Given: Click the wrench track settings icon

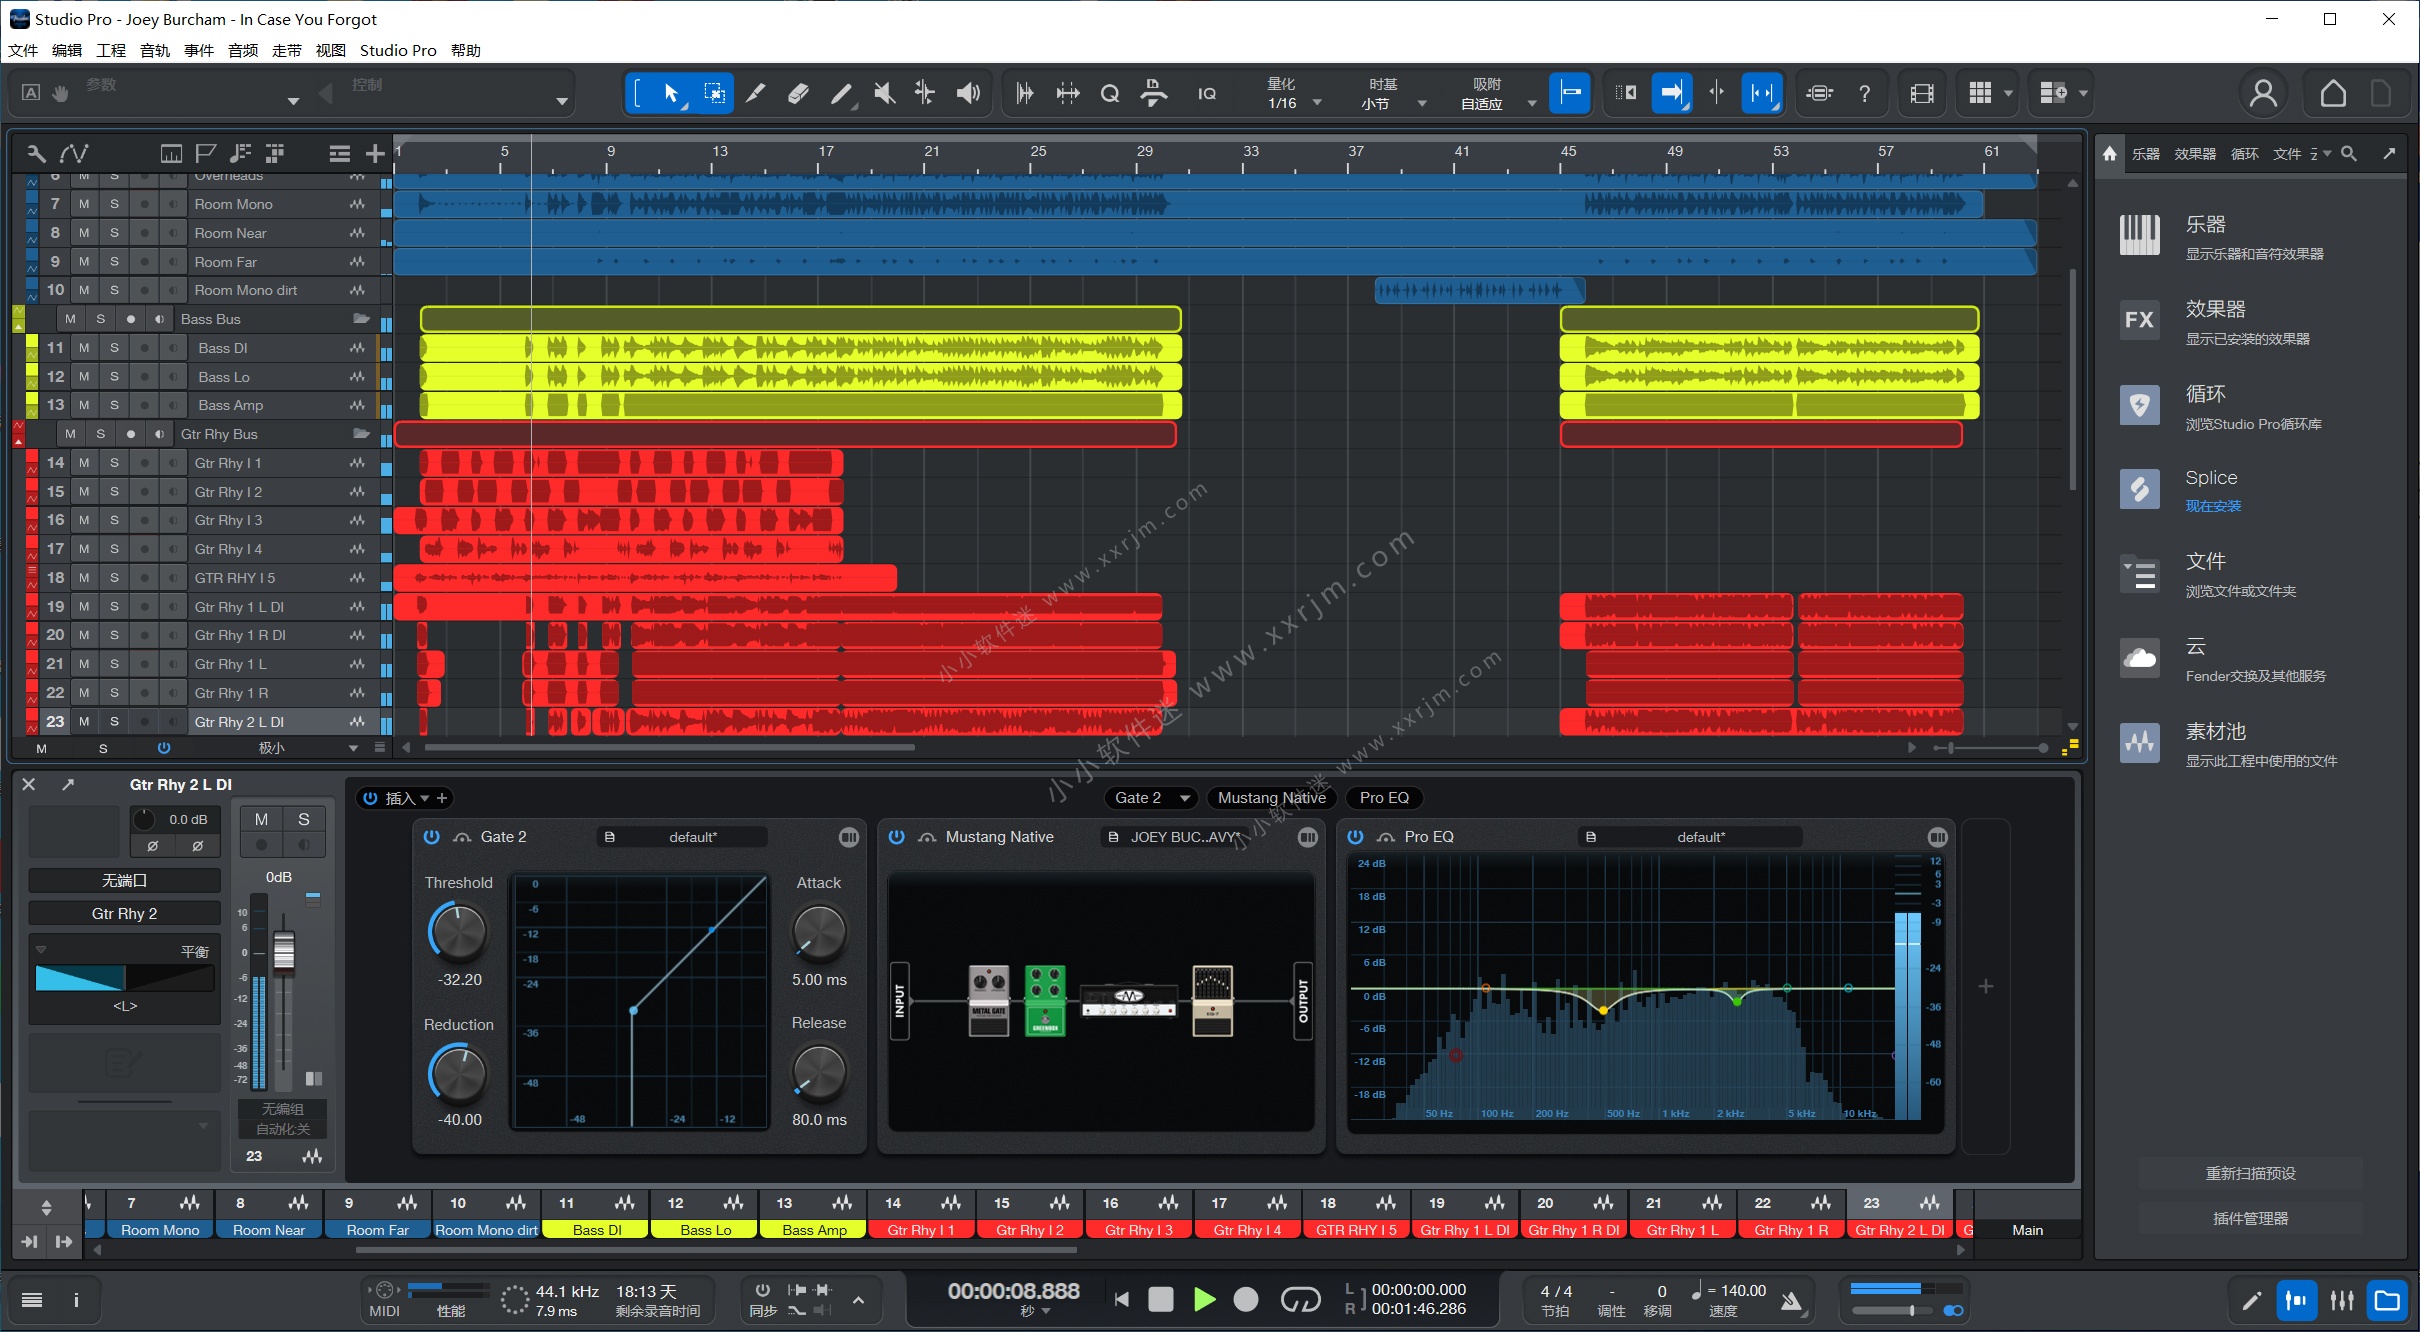Looking at the screenshot, I should 34,153.
